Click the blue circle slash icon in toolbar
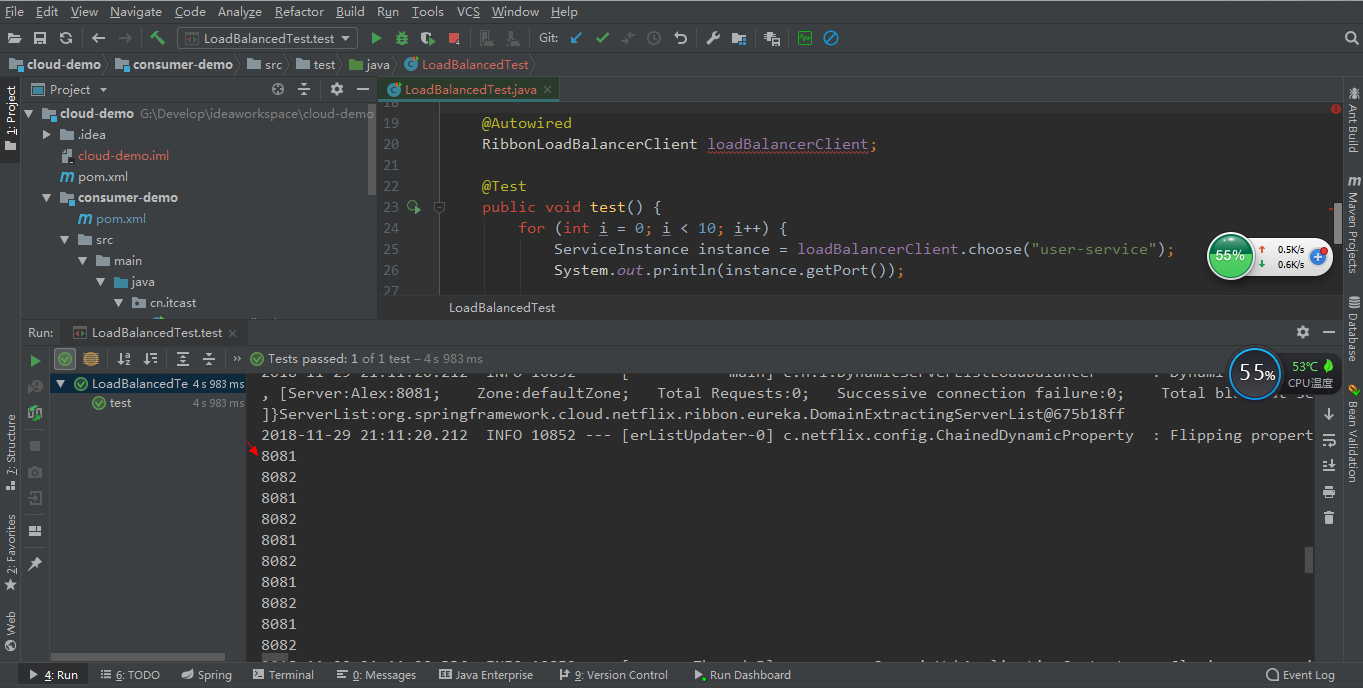Screen dimensions: 1363x688 (831, 38)
